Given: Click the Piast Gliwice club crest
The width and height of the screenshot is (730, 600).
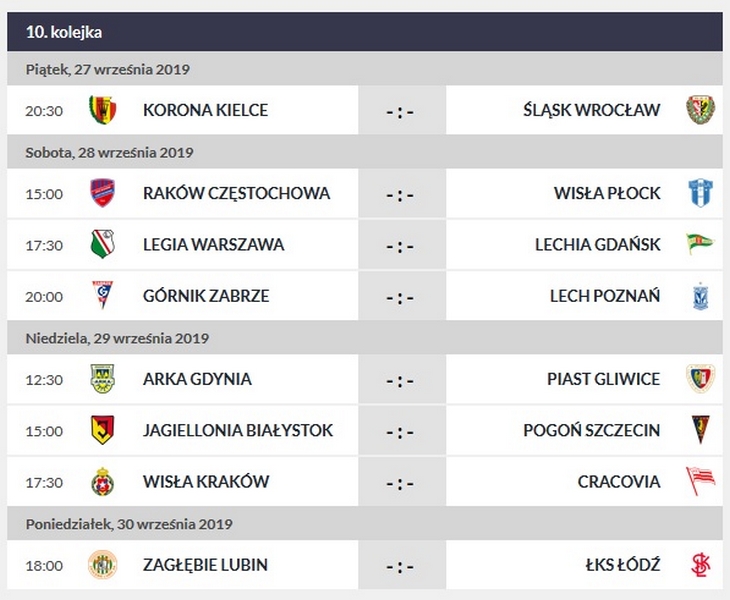Looking at the screenshot, I should click(x=700, y=379).
